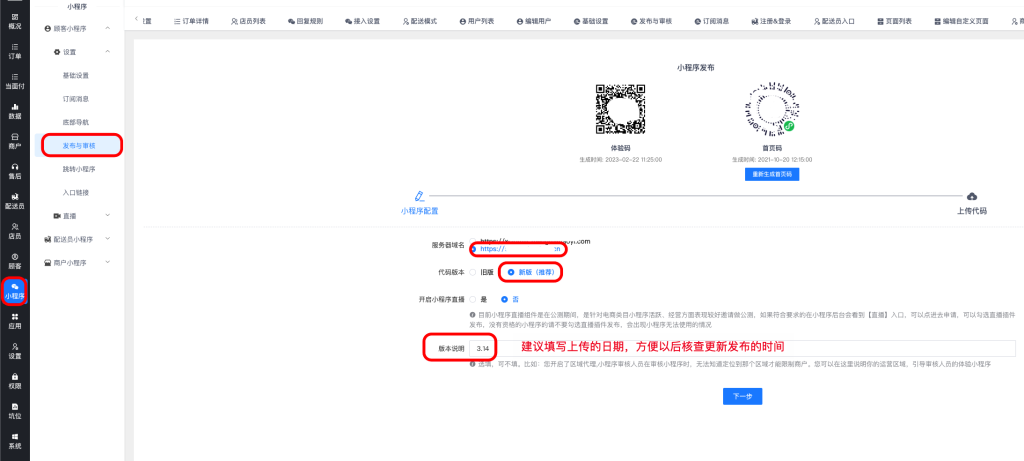Viewport: 1024px width, 461px height.
Task: Select 新版(推荐) code version radio
Action: tap(511, 272)
